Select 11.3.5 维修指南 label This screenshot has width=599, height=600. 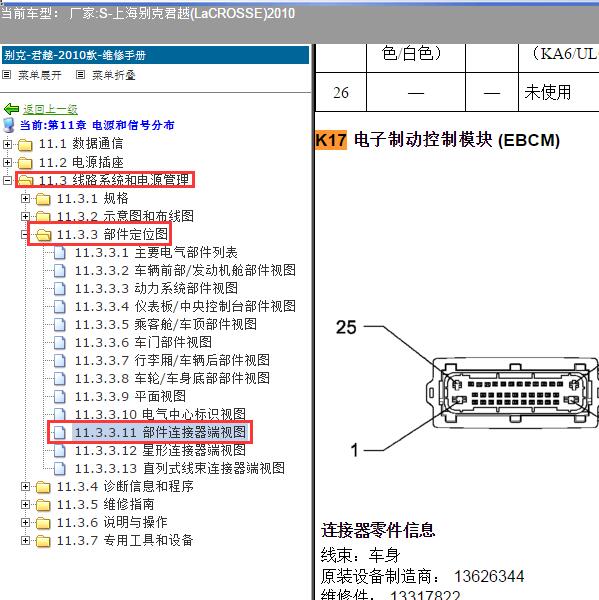point(105,504)
